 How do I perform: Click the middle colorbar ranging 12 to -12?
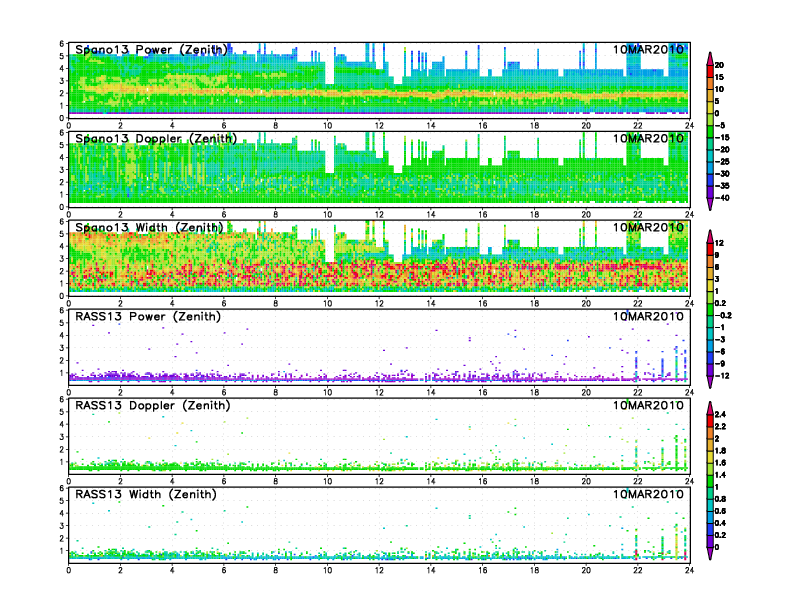[x=710, y=309]
